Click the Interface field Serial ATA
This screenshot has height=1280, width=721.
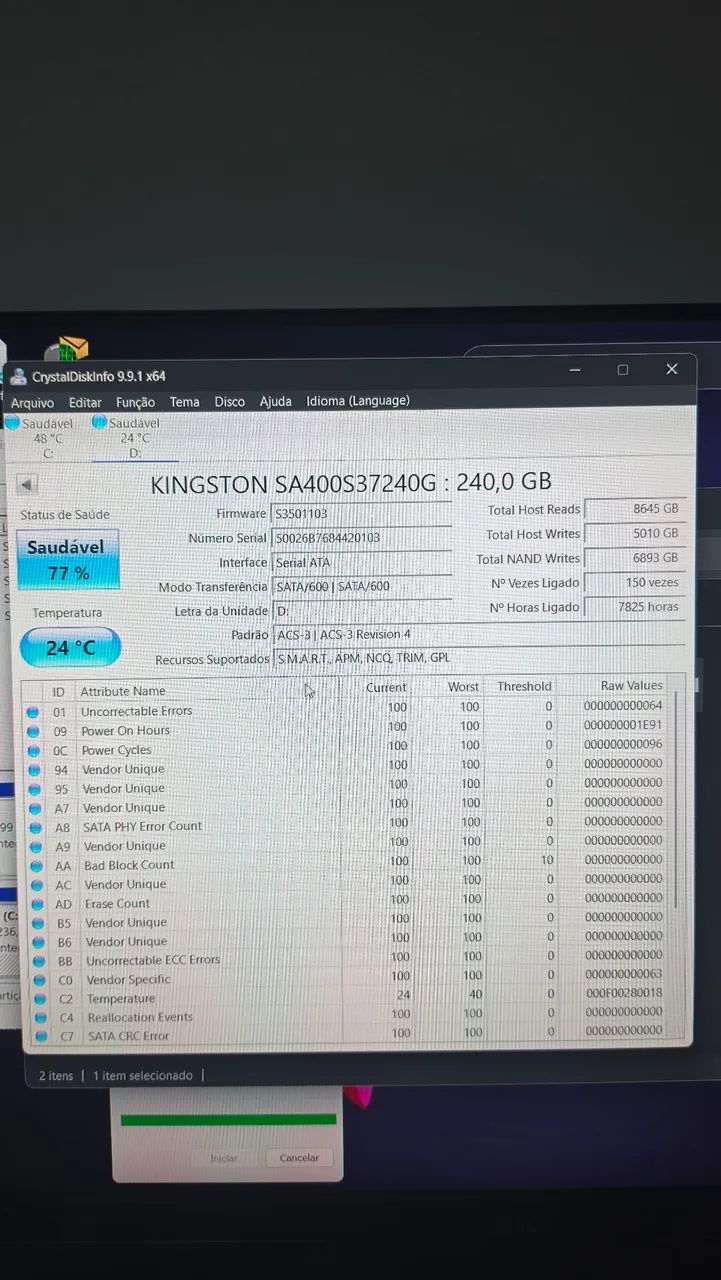[362, 562]
